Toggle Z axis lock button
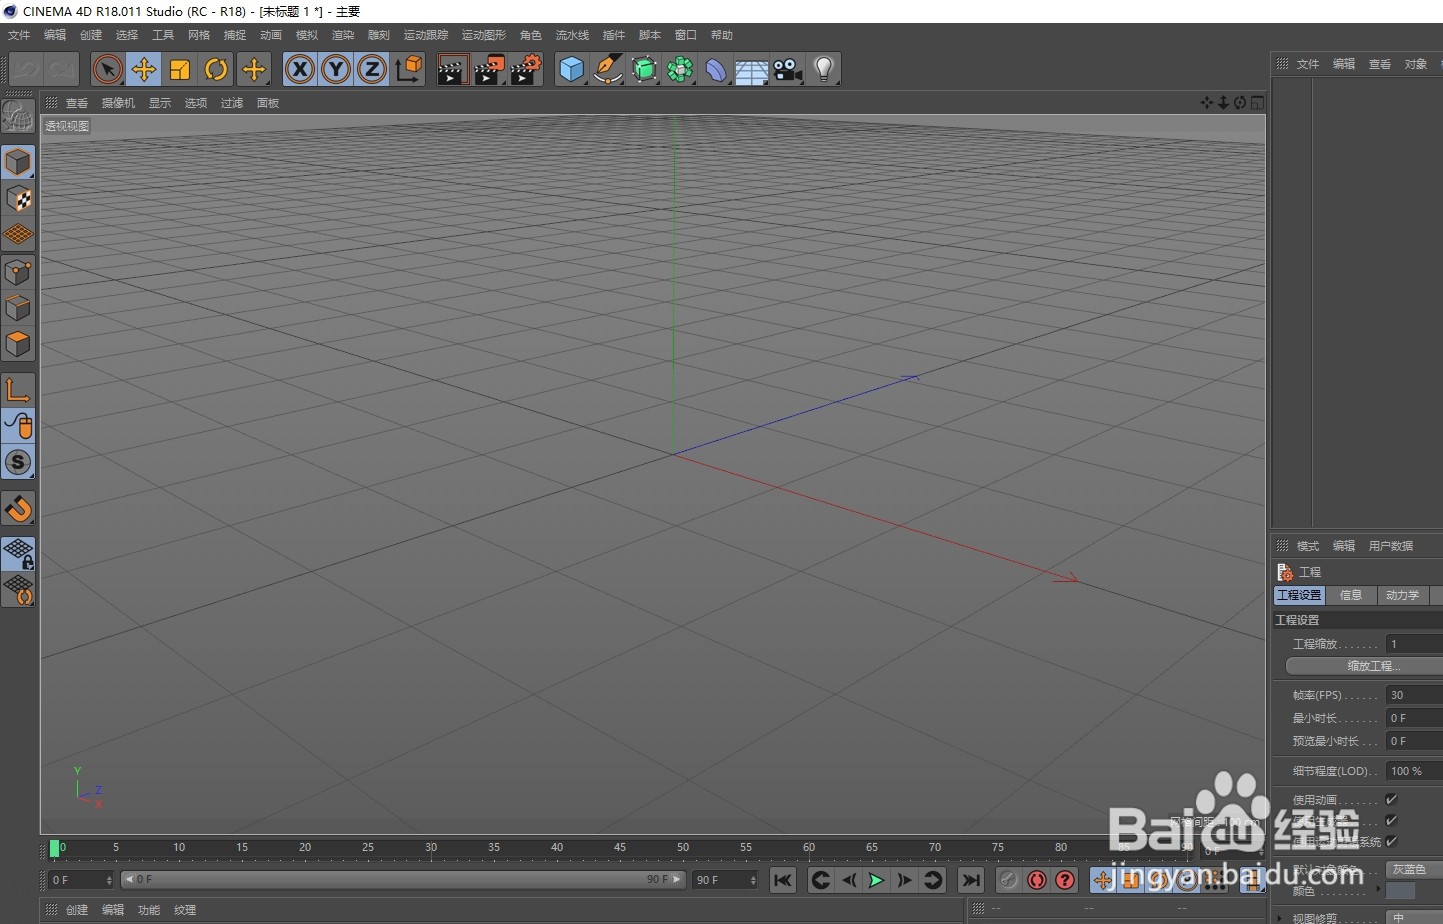Image resolution: width=1443 pixels, height=924 pixels. click(x=372, y=69)
